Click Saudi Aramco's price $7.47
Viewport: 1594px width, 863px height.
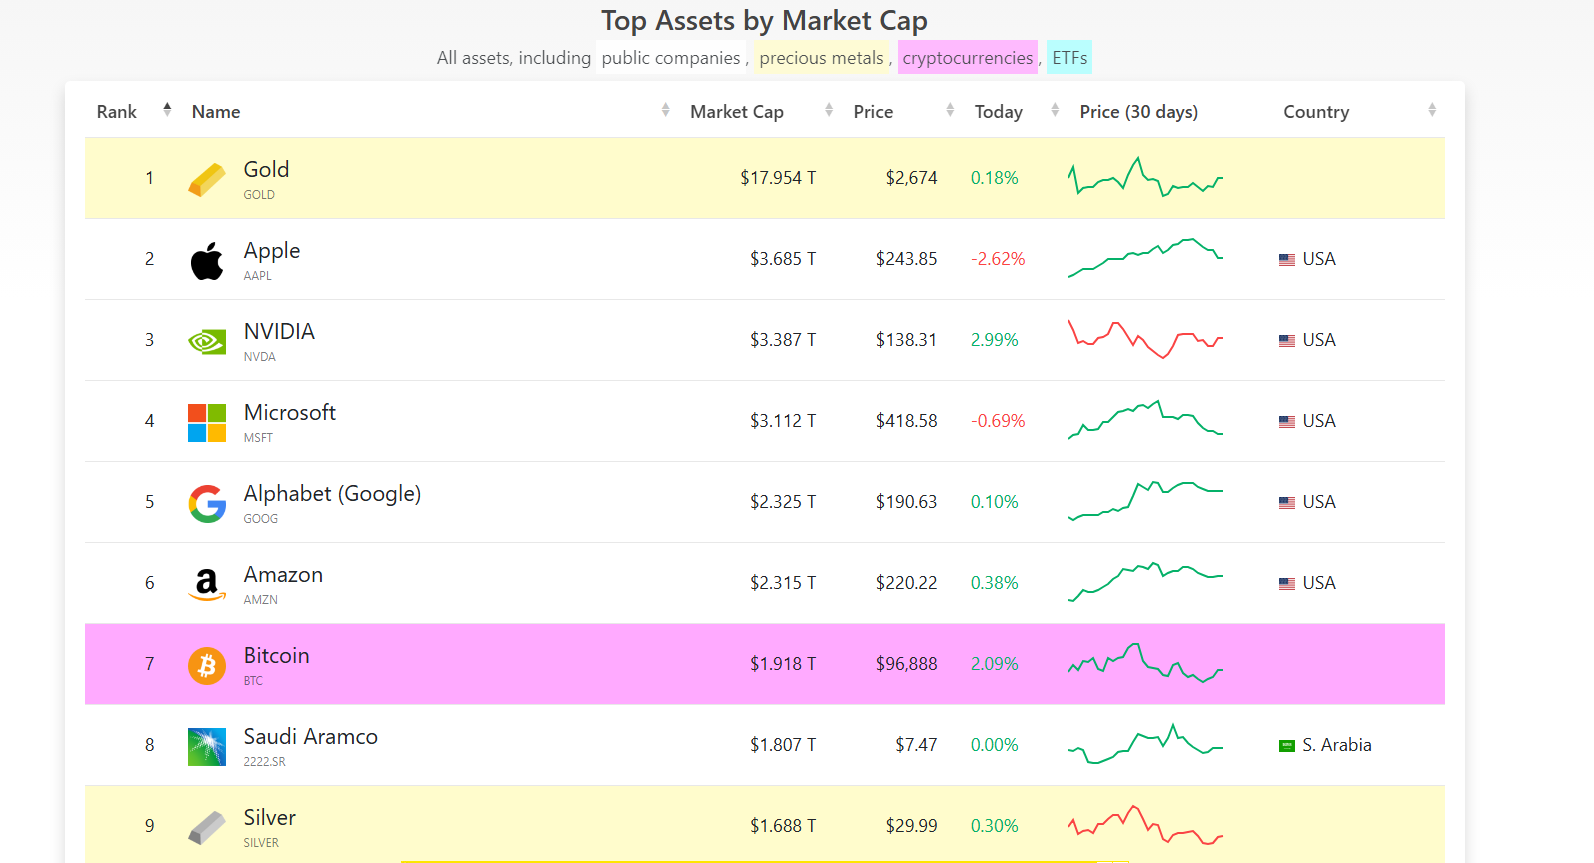click(916, 745)
